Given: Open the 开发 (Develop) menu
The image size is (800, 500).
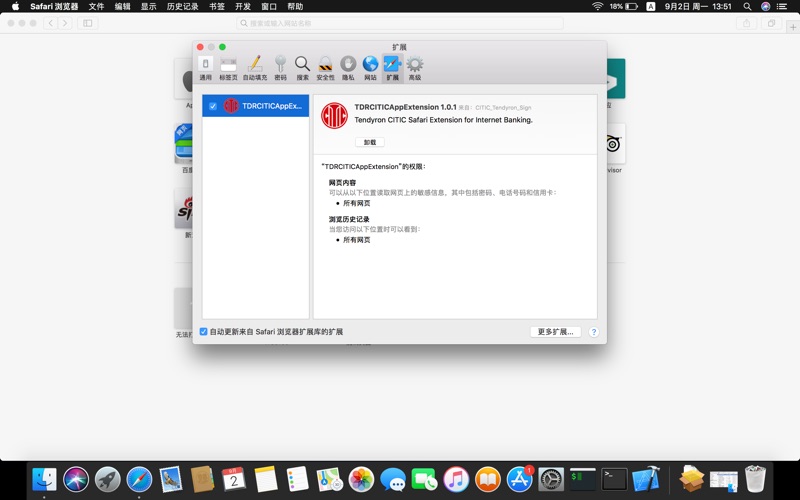Looking at the screenshot, I should pos(243,6).
